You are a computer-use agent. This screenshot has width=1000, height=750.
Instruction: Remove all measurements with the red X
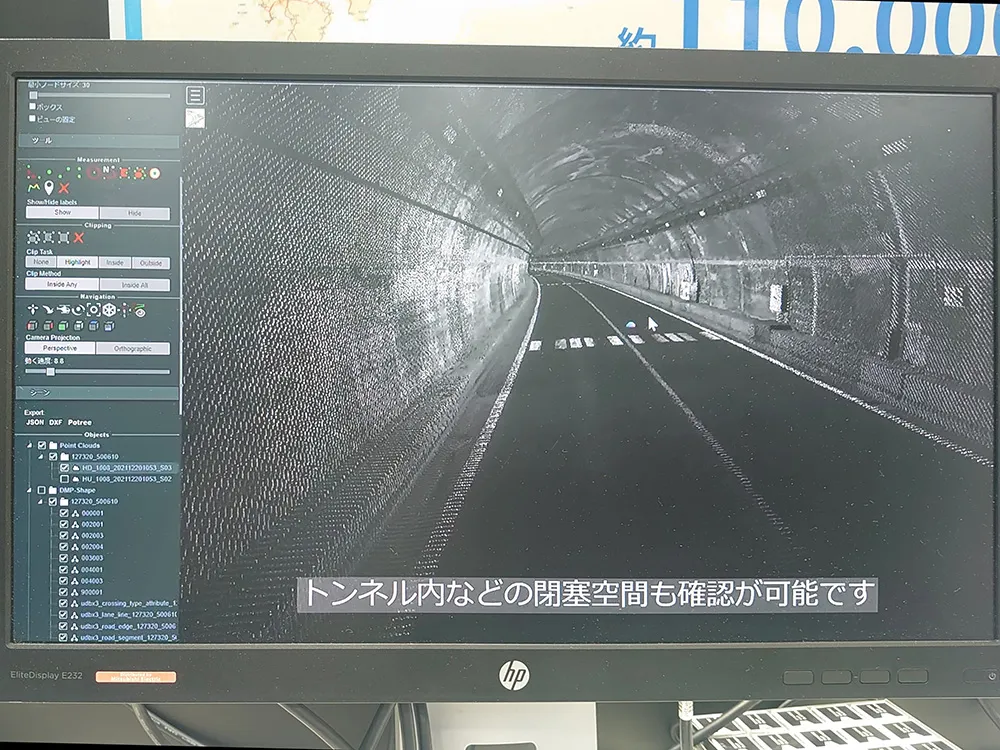[64, 187]
